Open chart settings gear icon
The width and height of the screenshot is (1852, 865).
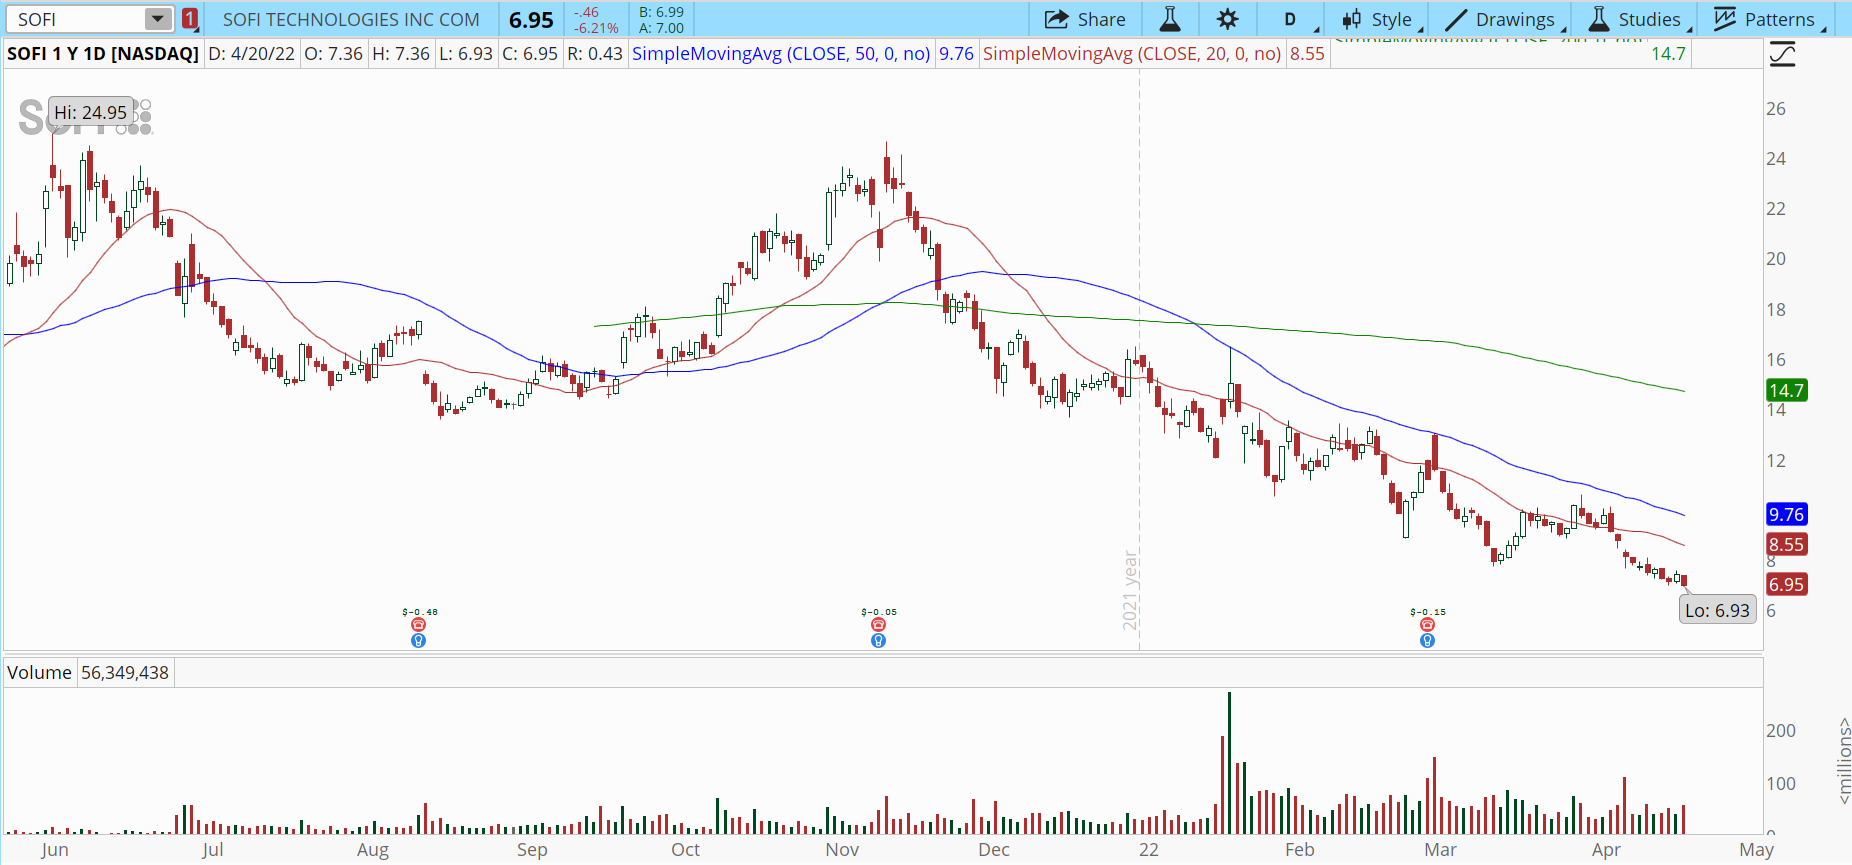(x=1227, y=19)
